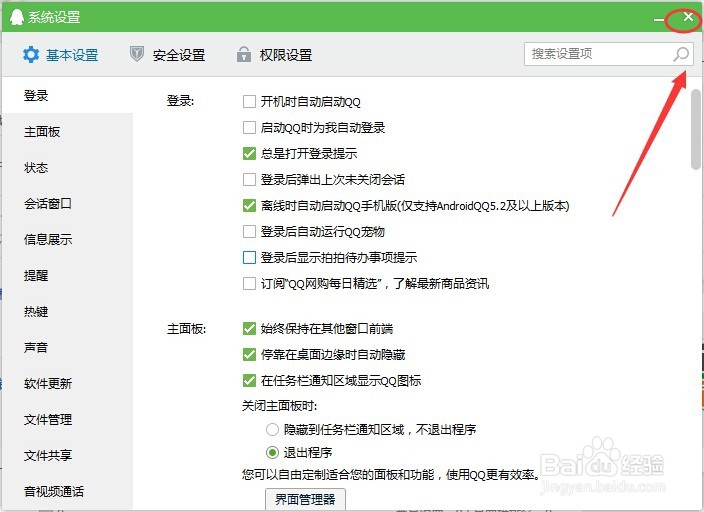Image resolution: width=704 pixels, height=512 pixels.
Task: Uncheck 总是打开登录提示
Action: [x=249, y=154]
